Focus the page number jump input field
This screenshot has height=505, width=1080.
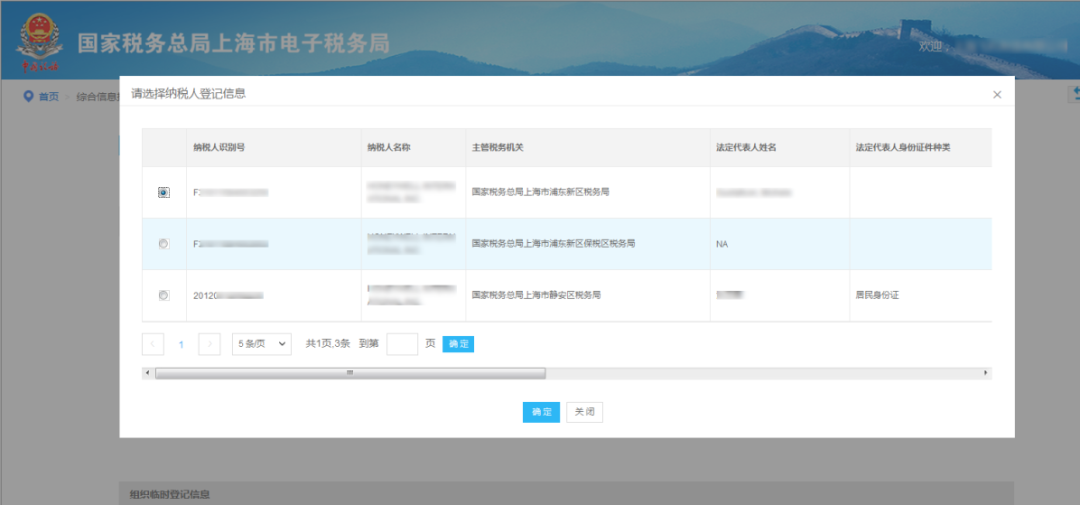401,344
